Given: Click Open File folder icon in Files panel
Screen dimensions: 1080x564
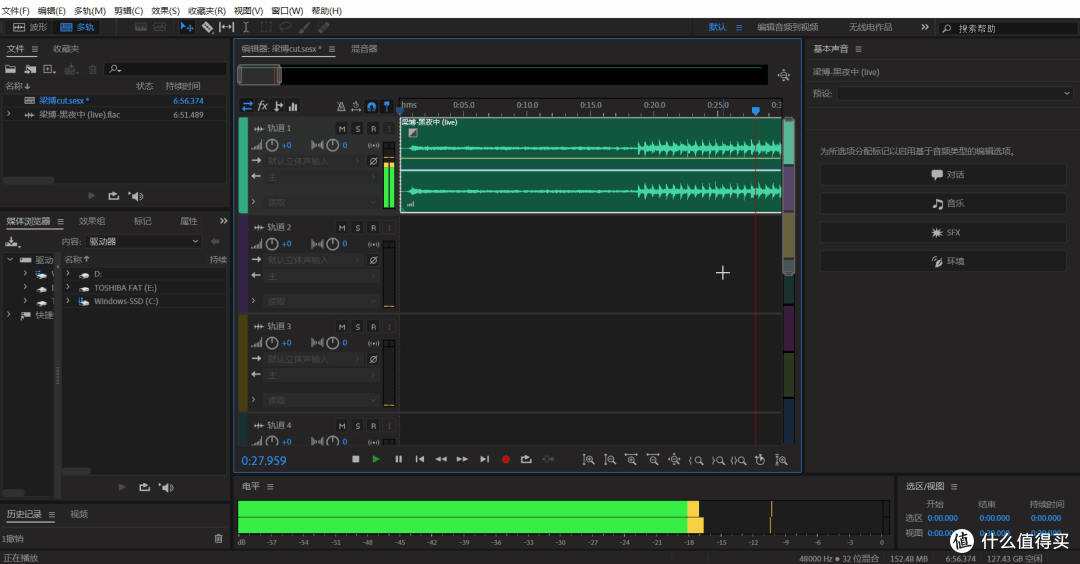Looking at the screenshot, I should tap(10, 69).
